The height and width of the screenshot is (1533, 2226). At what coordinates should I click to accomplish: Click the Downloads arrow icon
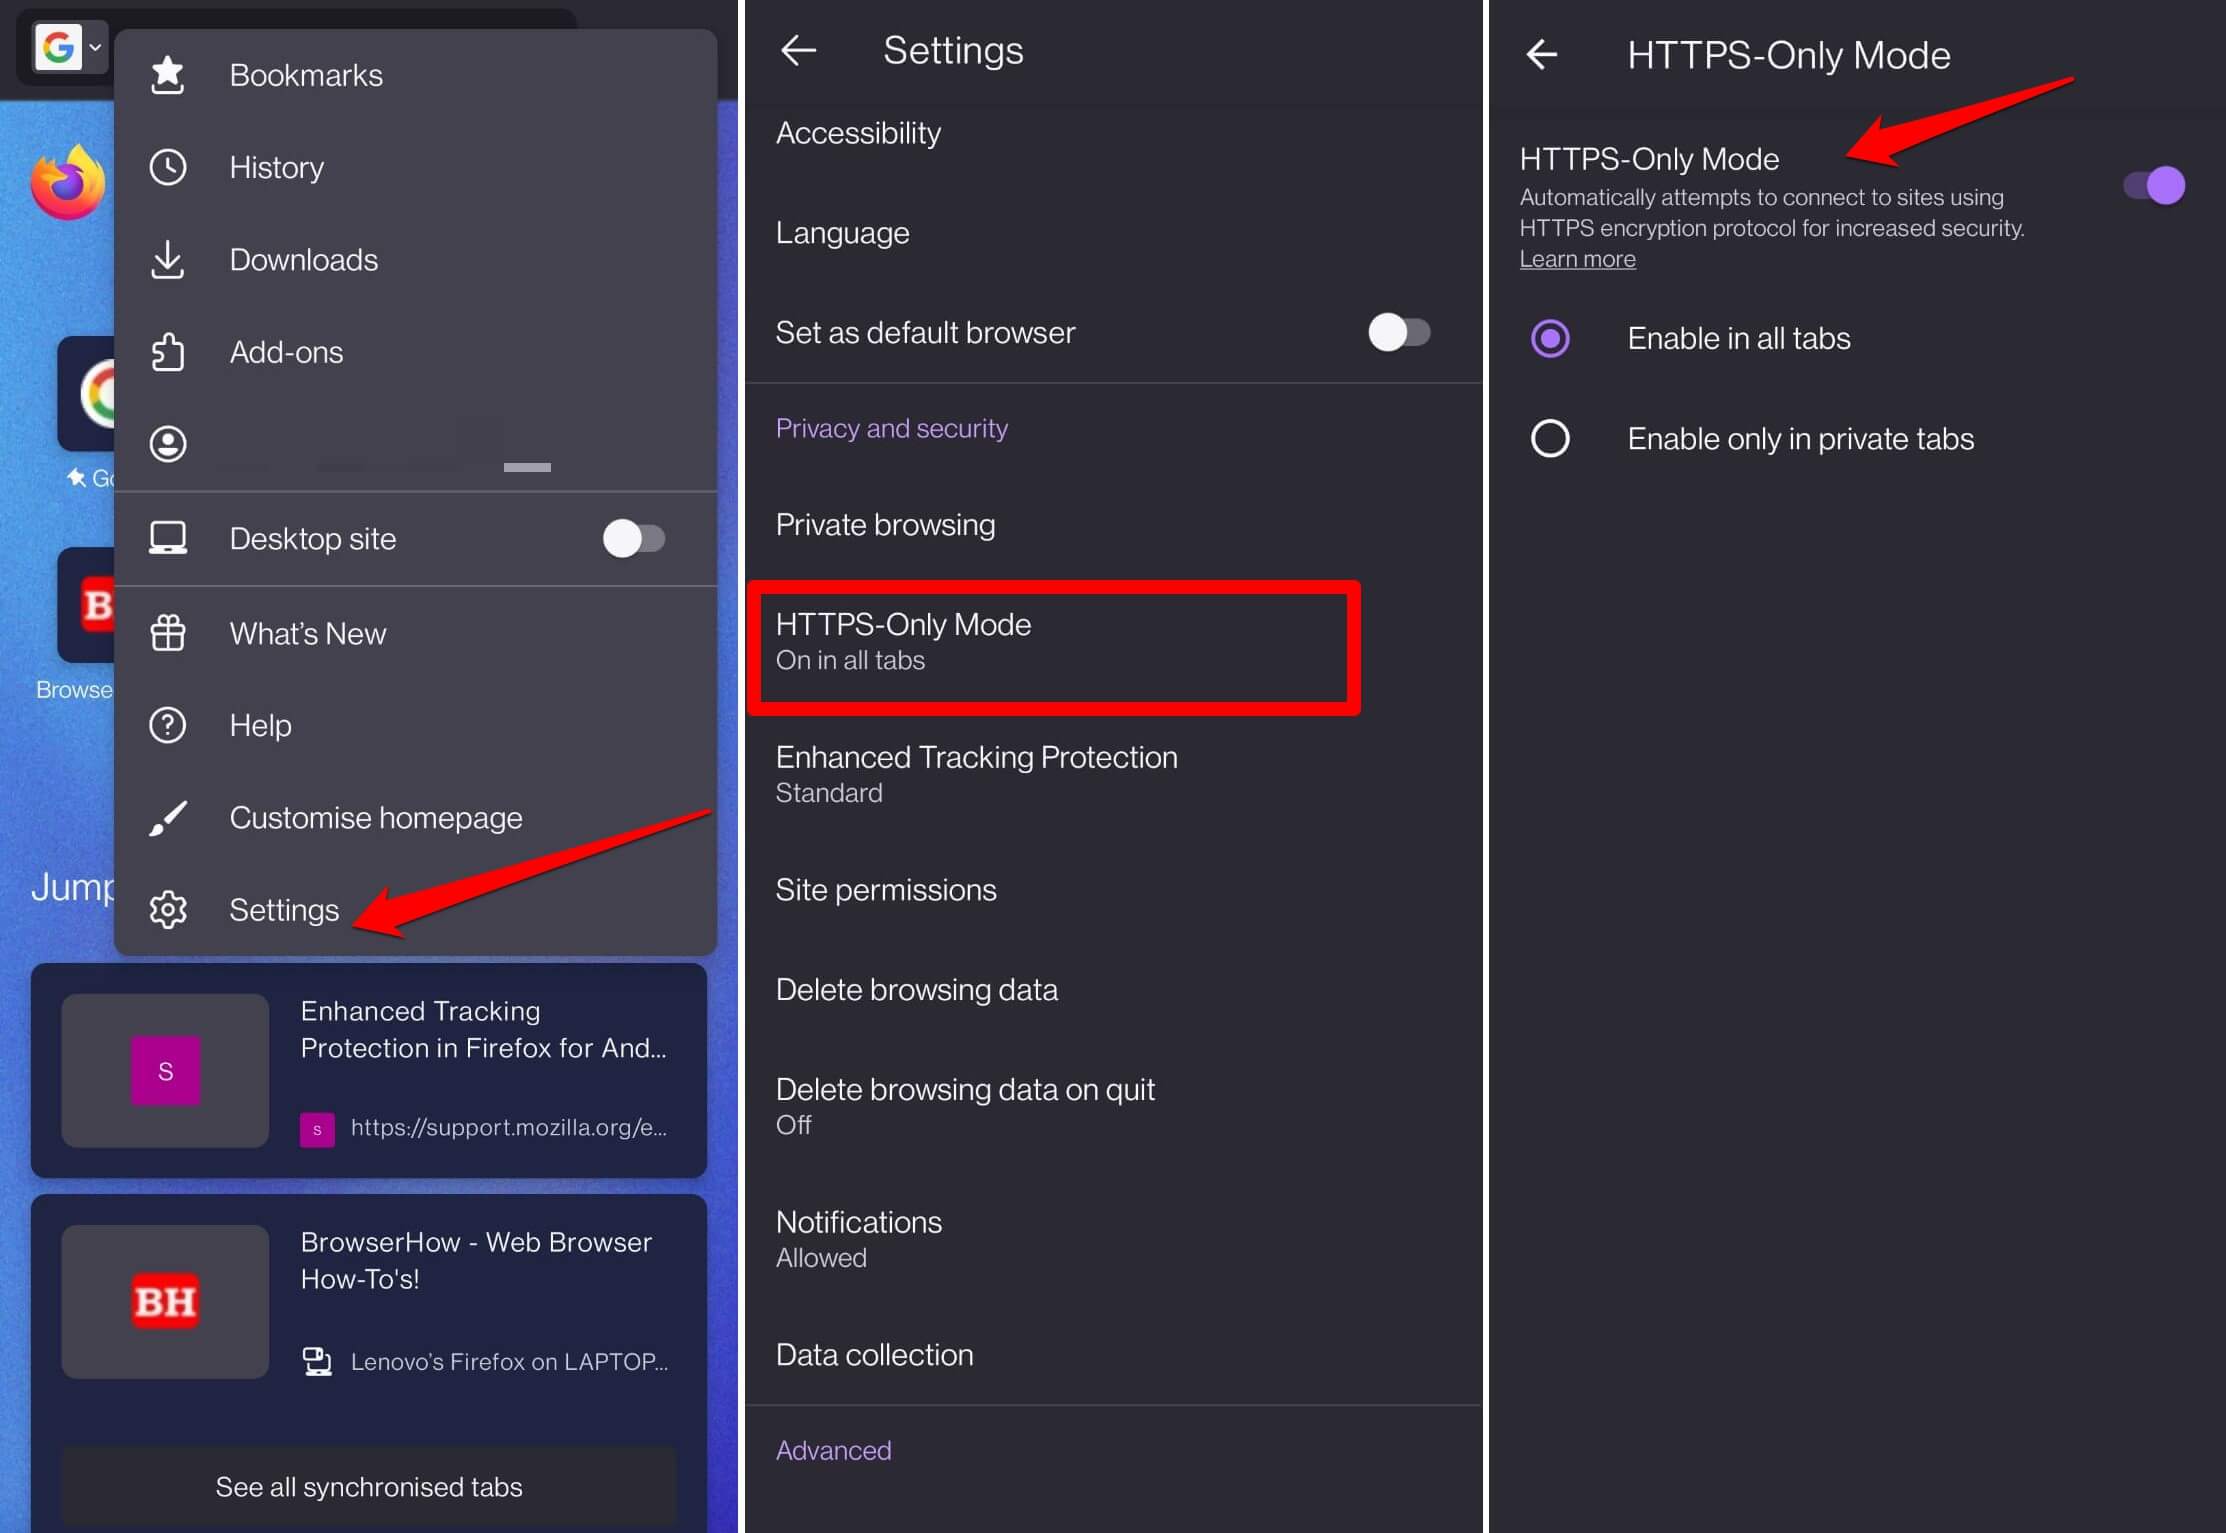tap(167, 260)
